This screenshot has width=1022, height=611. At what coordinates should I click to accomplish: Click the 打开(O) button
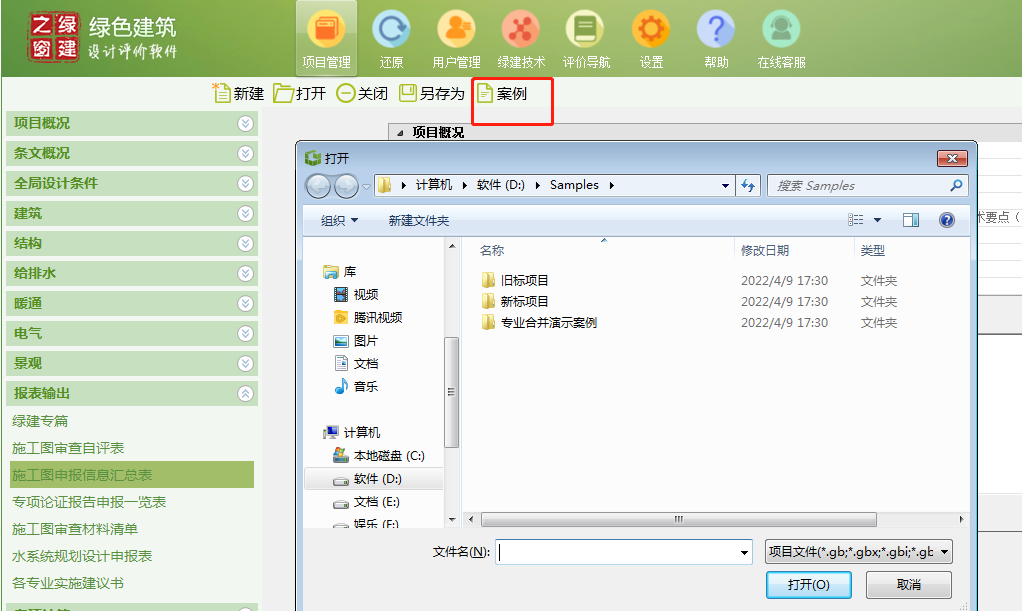point(807,585)
